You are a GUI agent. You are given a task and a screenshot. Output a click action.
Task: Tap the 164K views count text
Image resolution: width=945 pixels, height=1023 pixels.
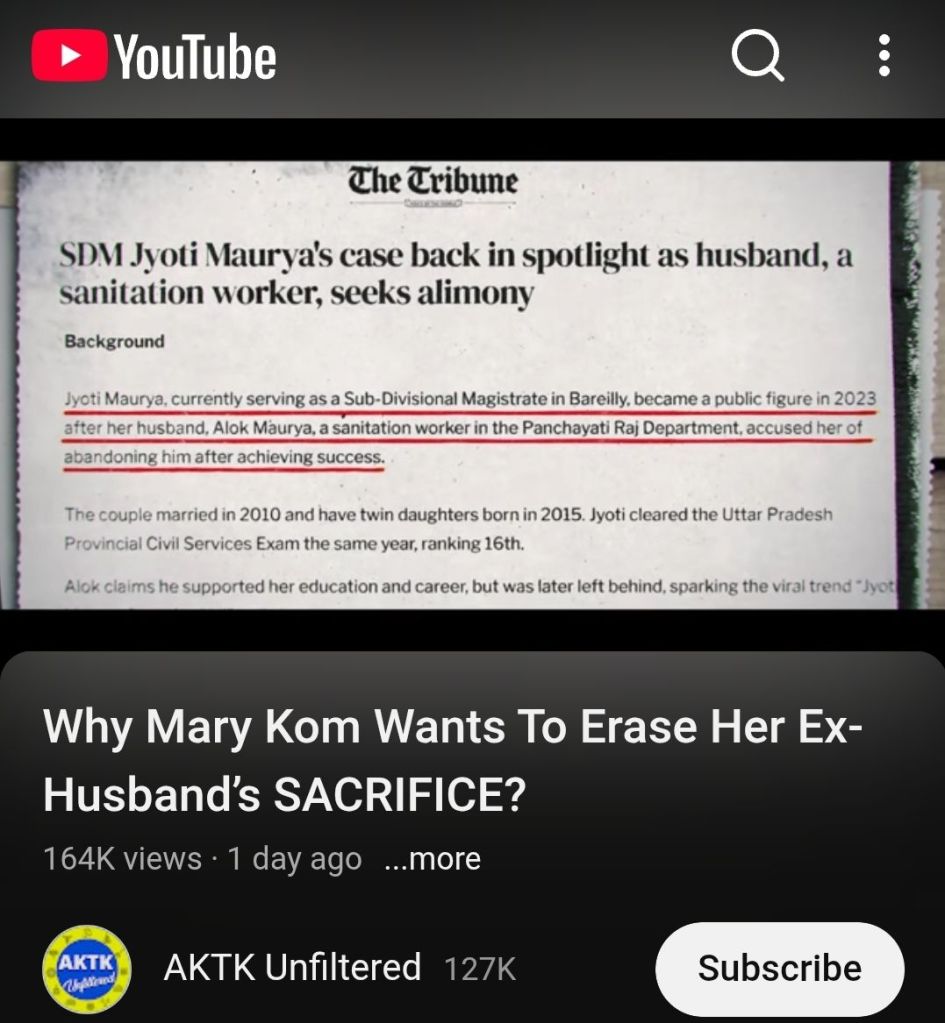pyautogui.click(x=123, y=859)
